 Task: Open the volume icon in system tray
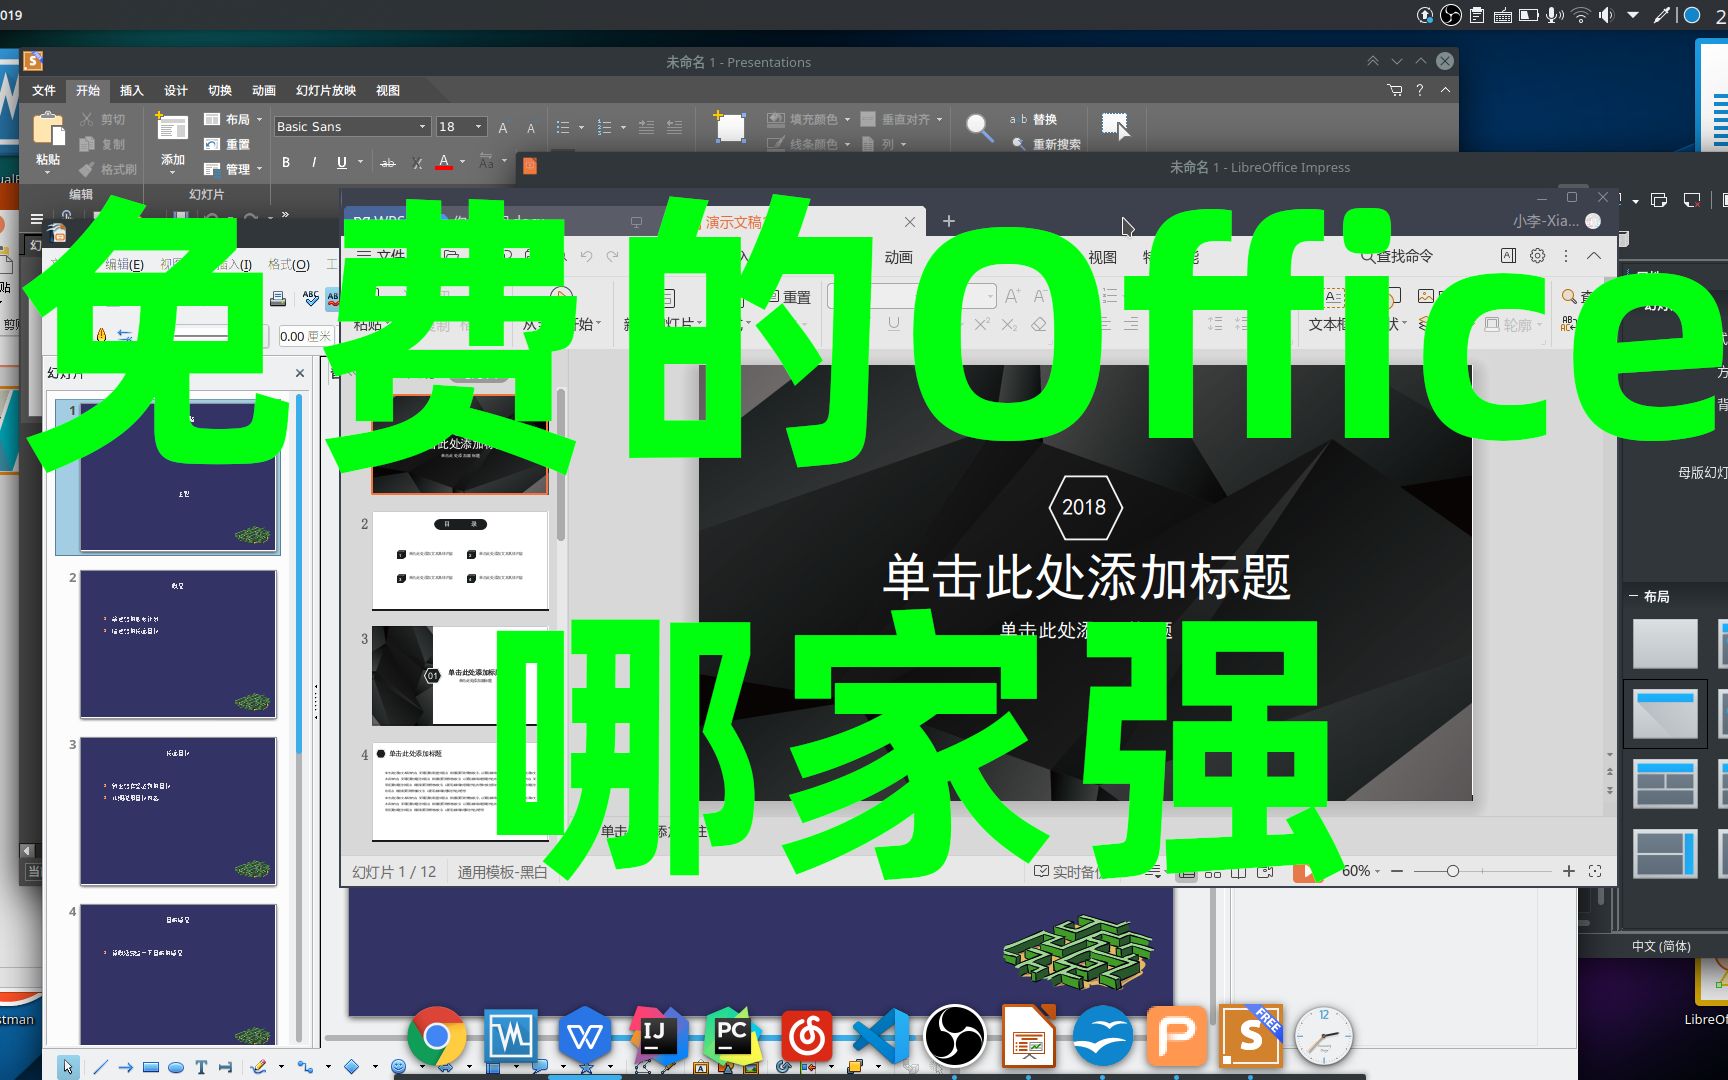pyautogui.click(x=1606, y=15)
